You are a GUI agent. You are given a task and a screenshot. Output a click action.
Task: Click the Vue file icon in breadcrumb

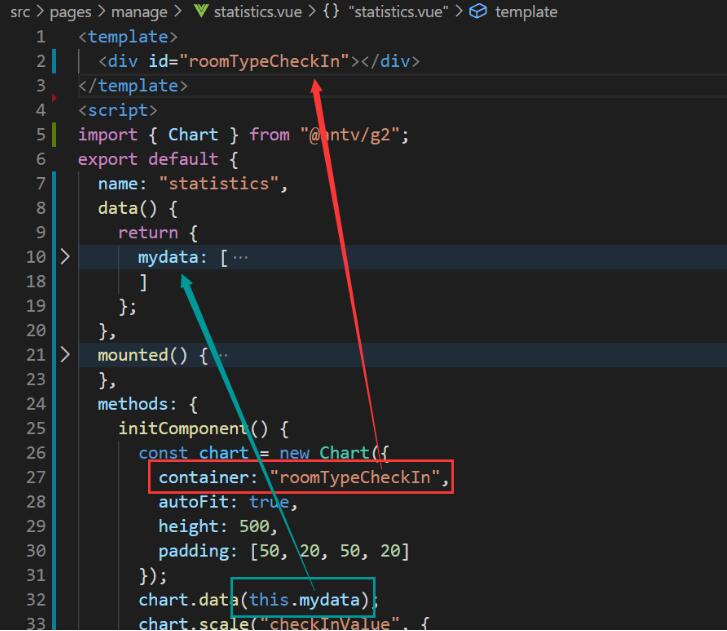(x=201, y=11)
